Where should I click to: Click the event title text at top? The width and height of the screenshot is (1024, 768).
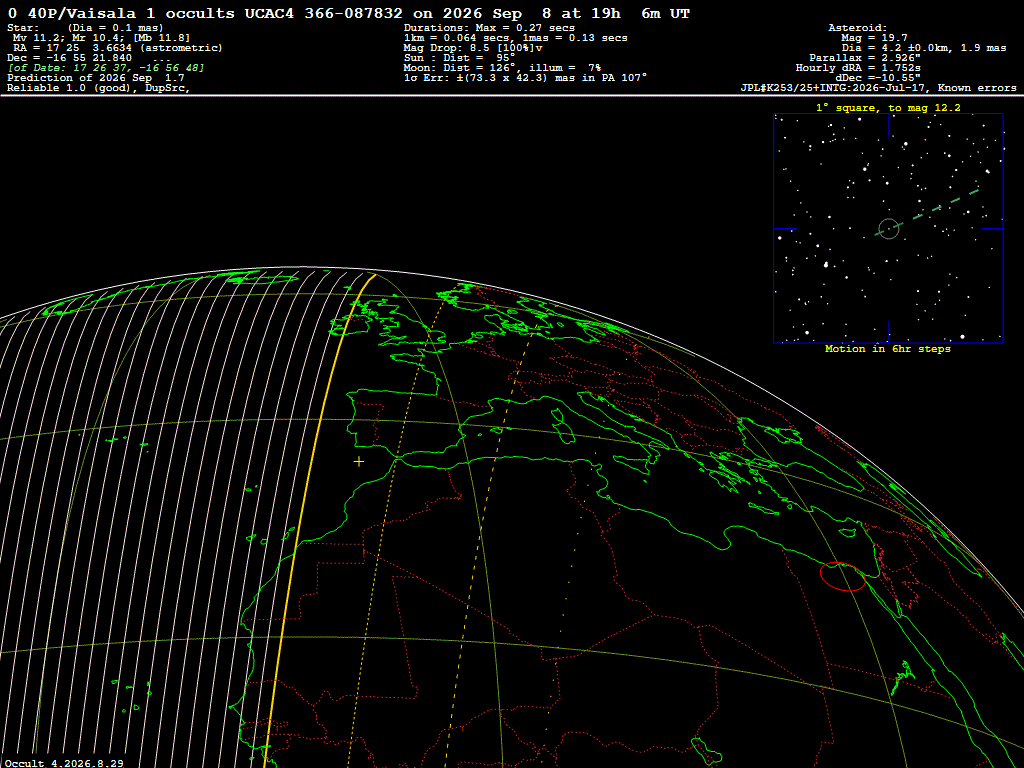coord(349,13)
